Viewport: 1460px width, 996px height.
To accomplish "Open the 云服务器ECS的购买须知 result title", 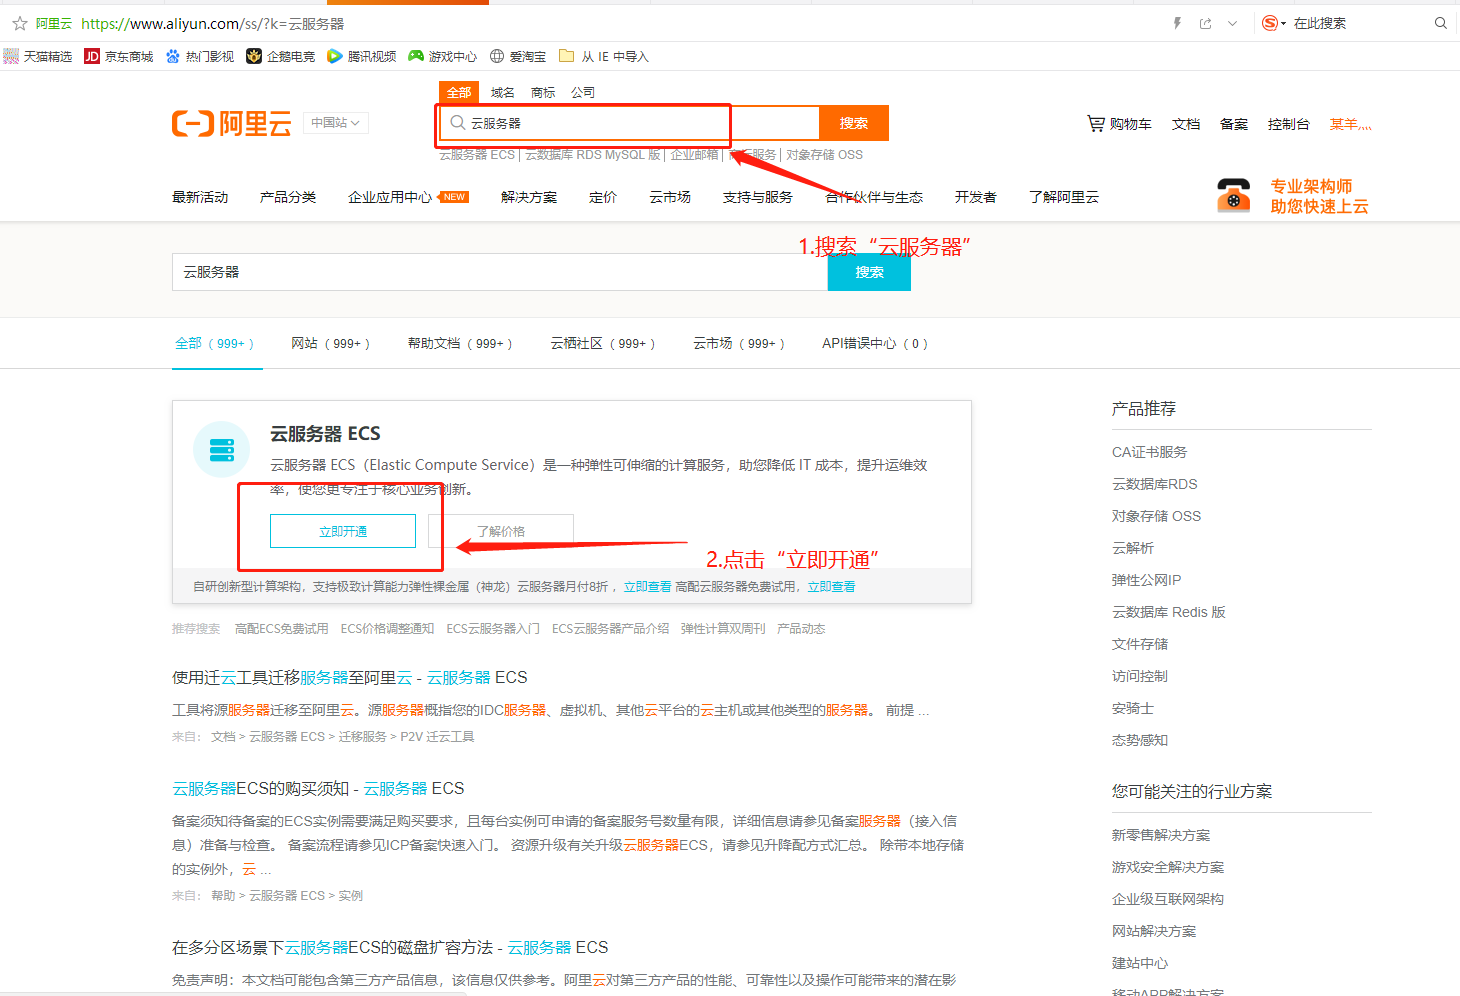I will tap(318, 788).
